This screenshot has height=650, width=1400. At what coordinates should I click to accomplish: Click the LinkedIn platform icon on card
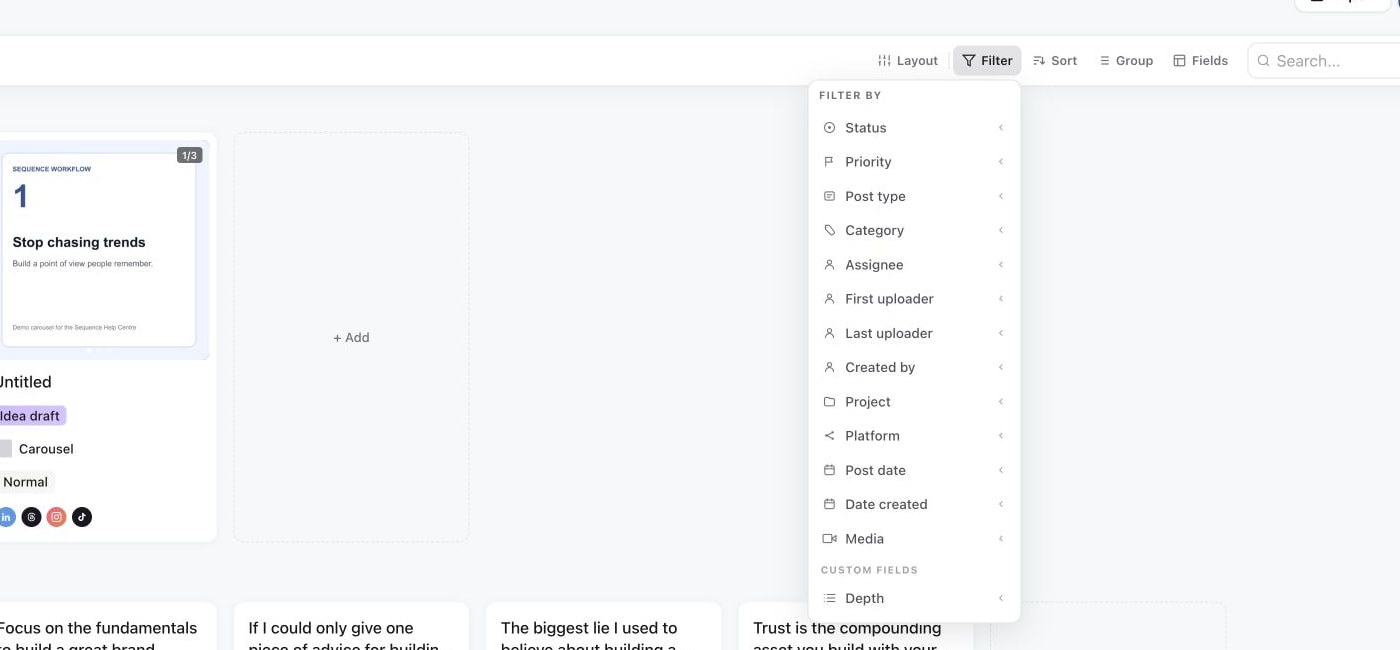click(6, 517)
